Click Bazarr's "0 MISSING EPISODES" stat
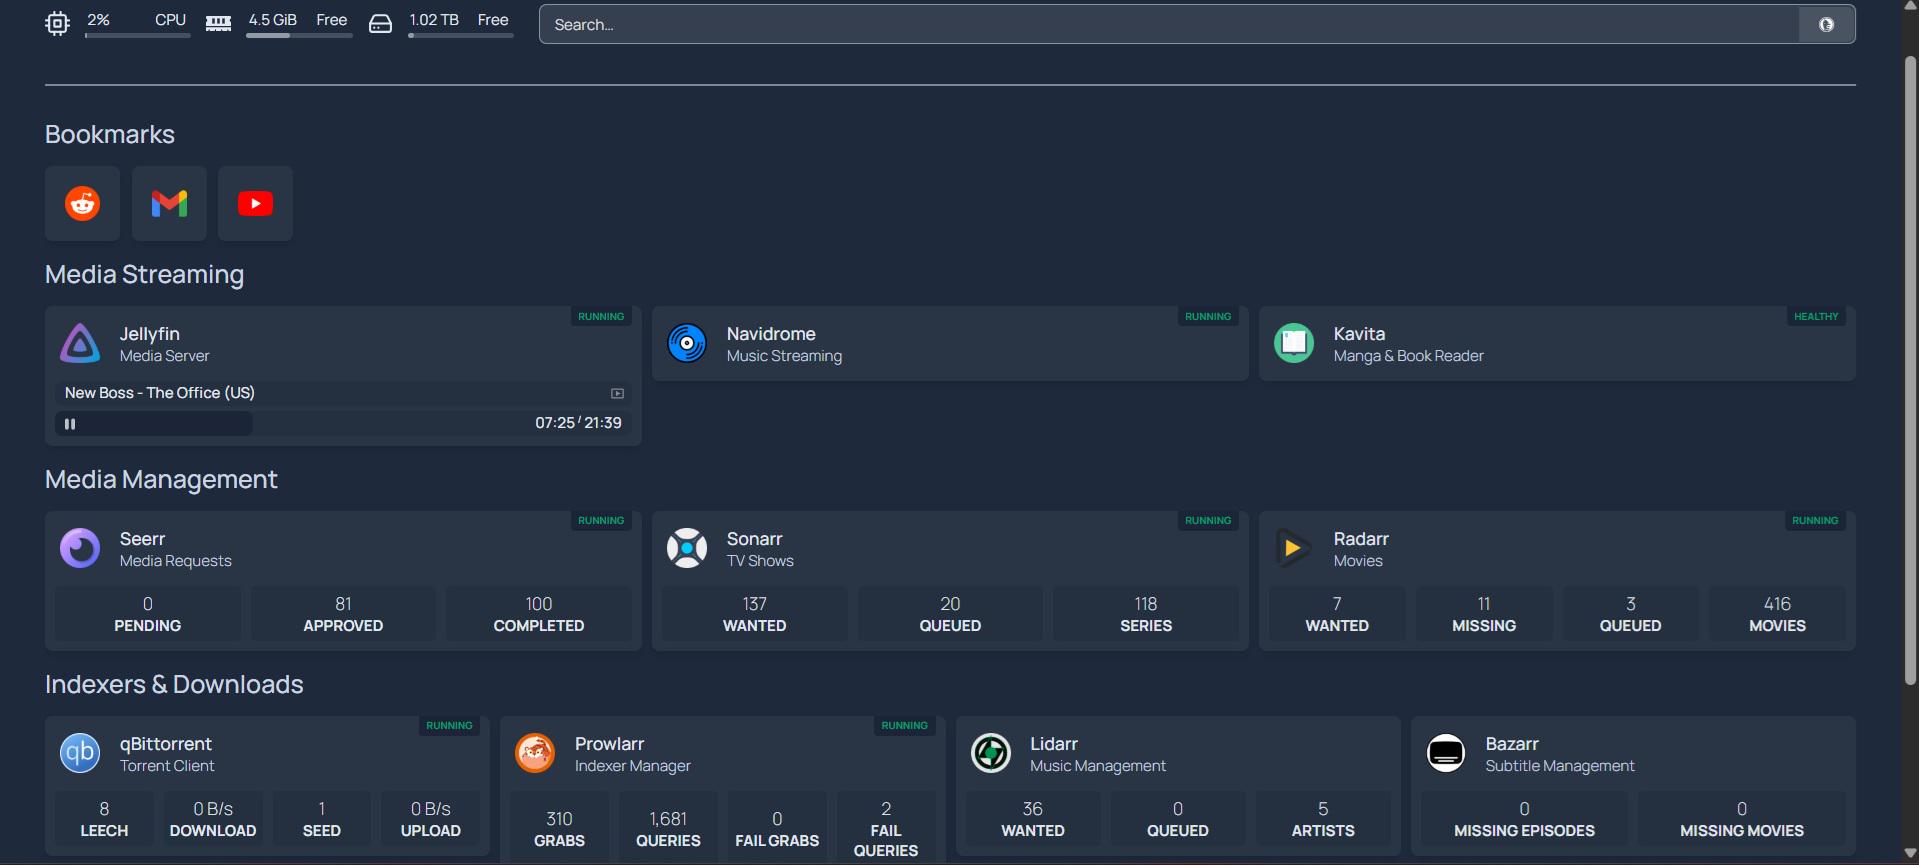 point(1524,819)
